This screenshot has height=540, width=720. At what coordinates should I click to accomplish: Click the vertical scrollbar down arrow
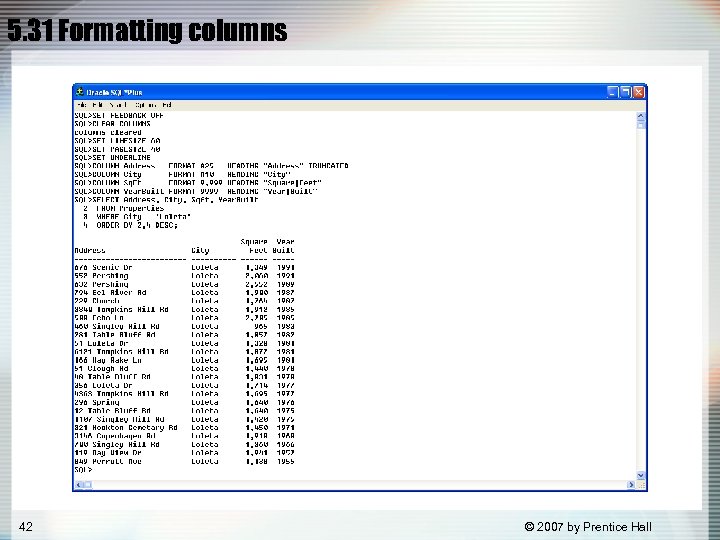[x=641, y=475]
